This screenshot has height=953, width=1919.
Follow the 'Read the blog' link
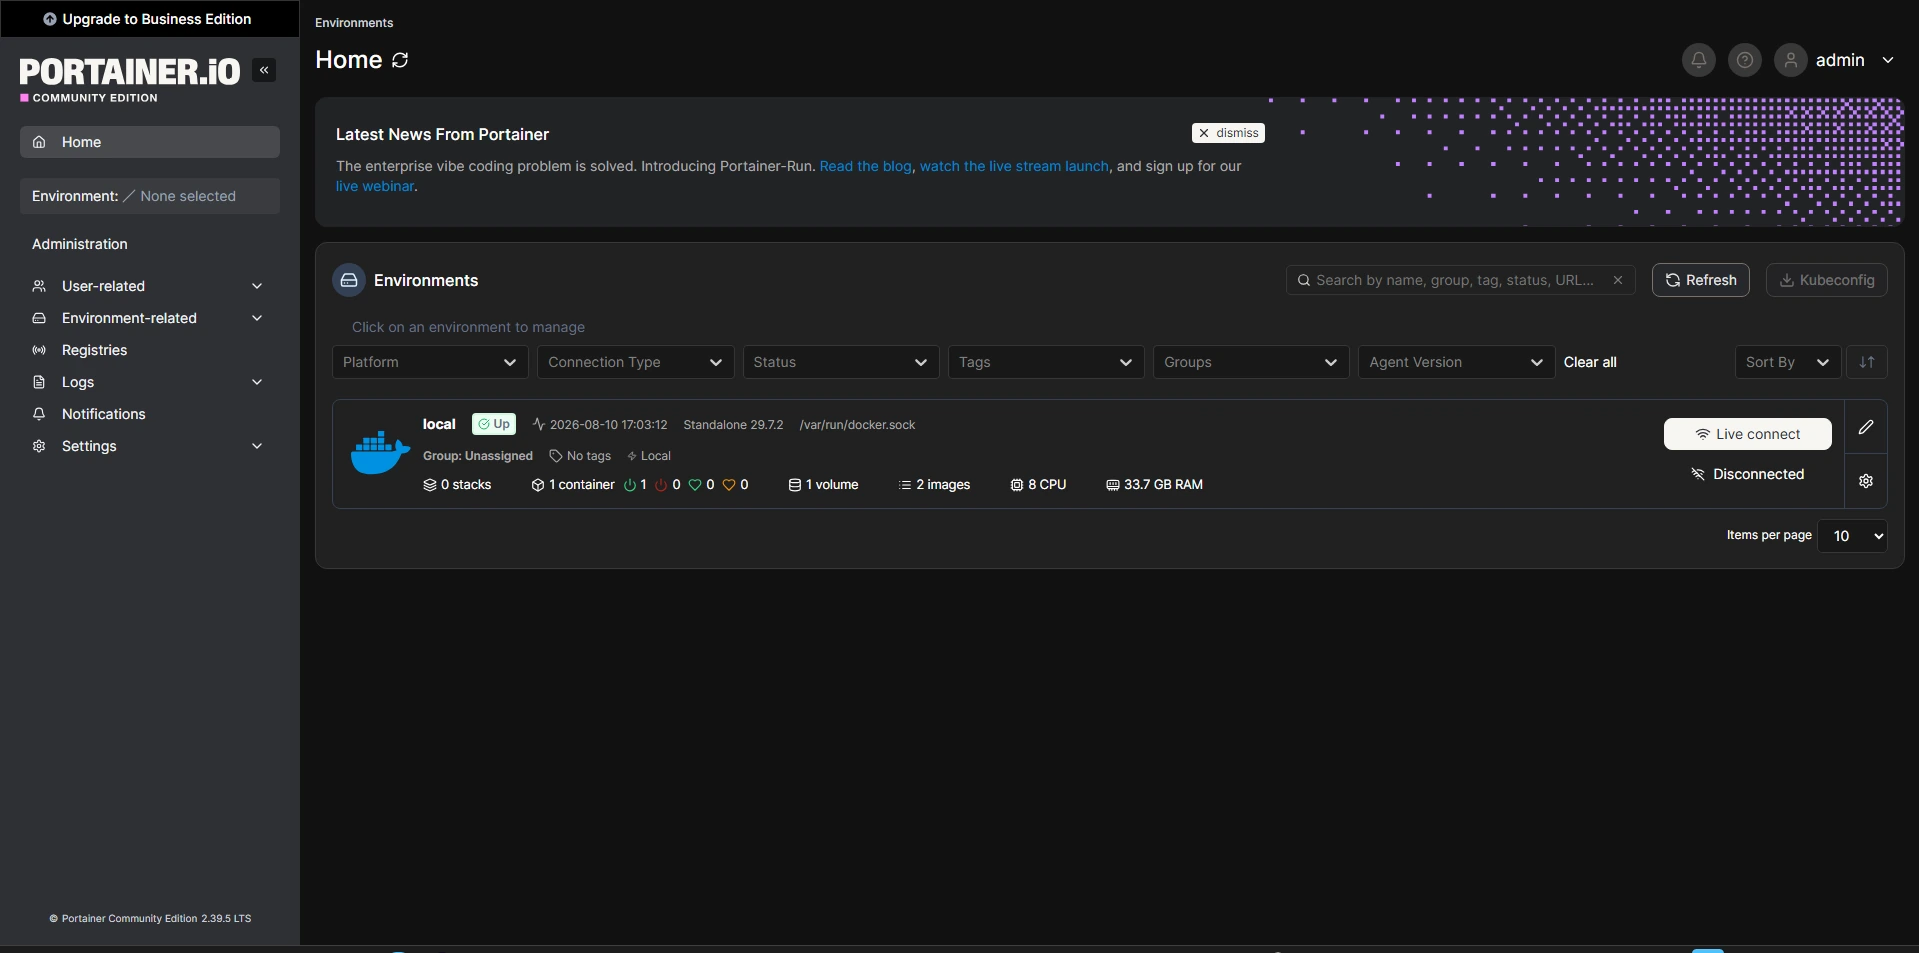pos(866,166)
